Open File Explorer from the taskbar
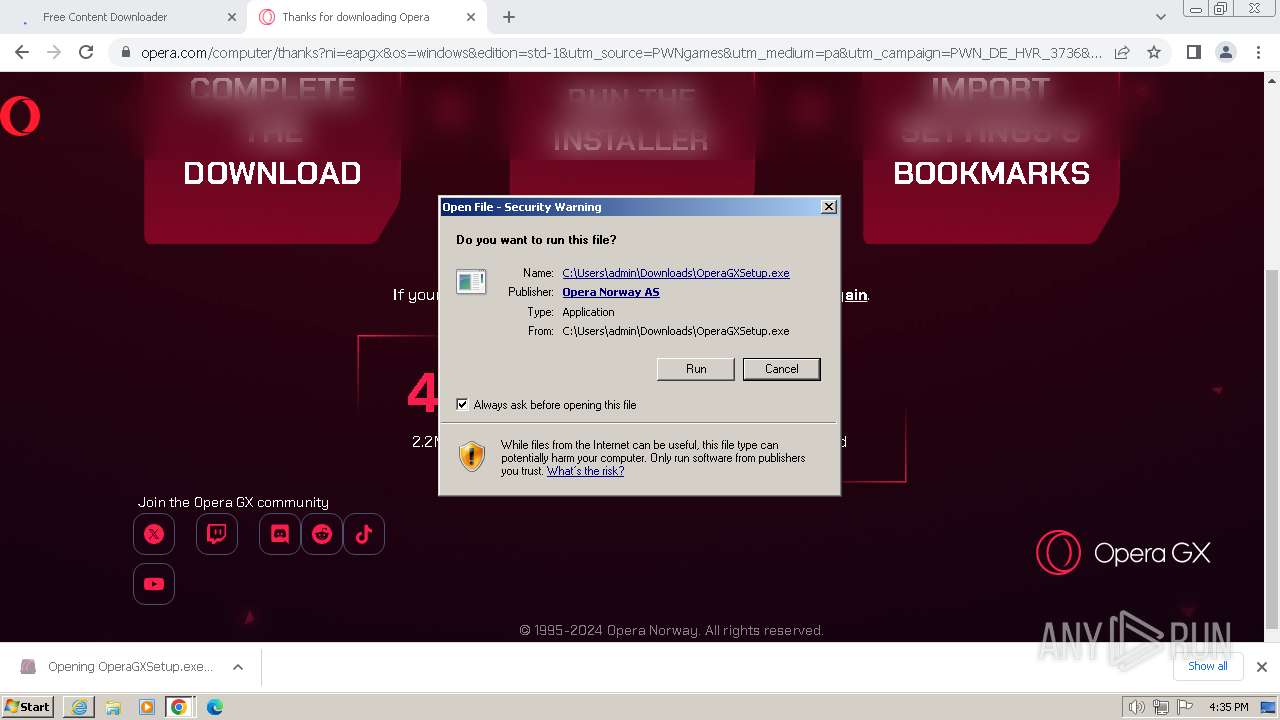Screen dimensions: 1280x720 (113, 707)
